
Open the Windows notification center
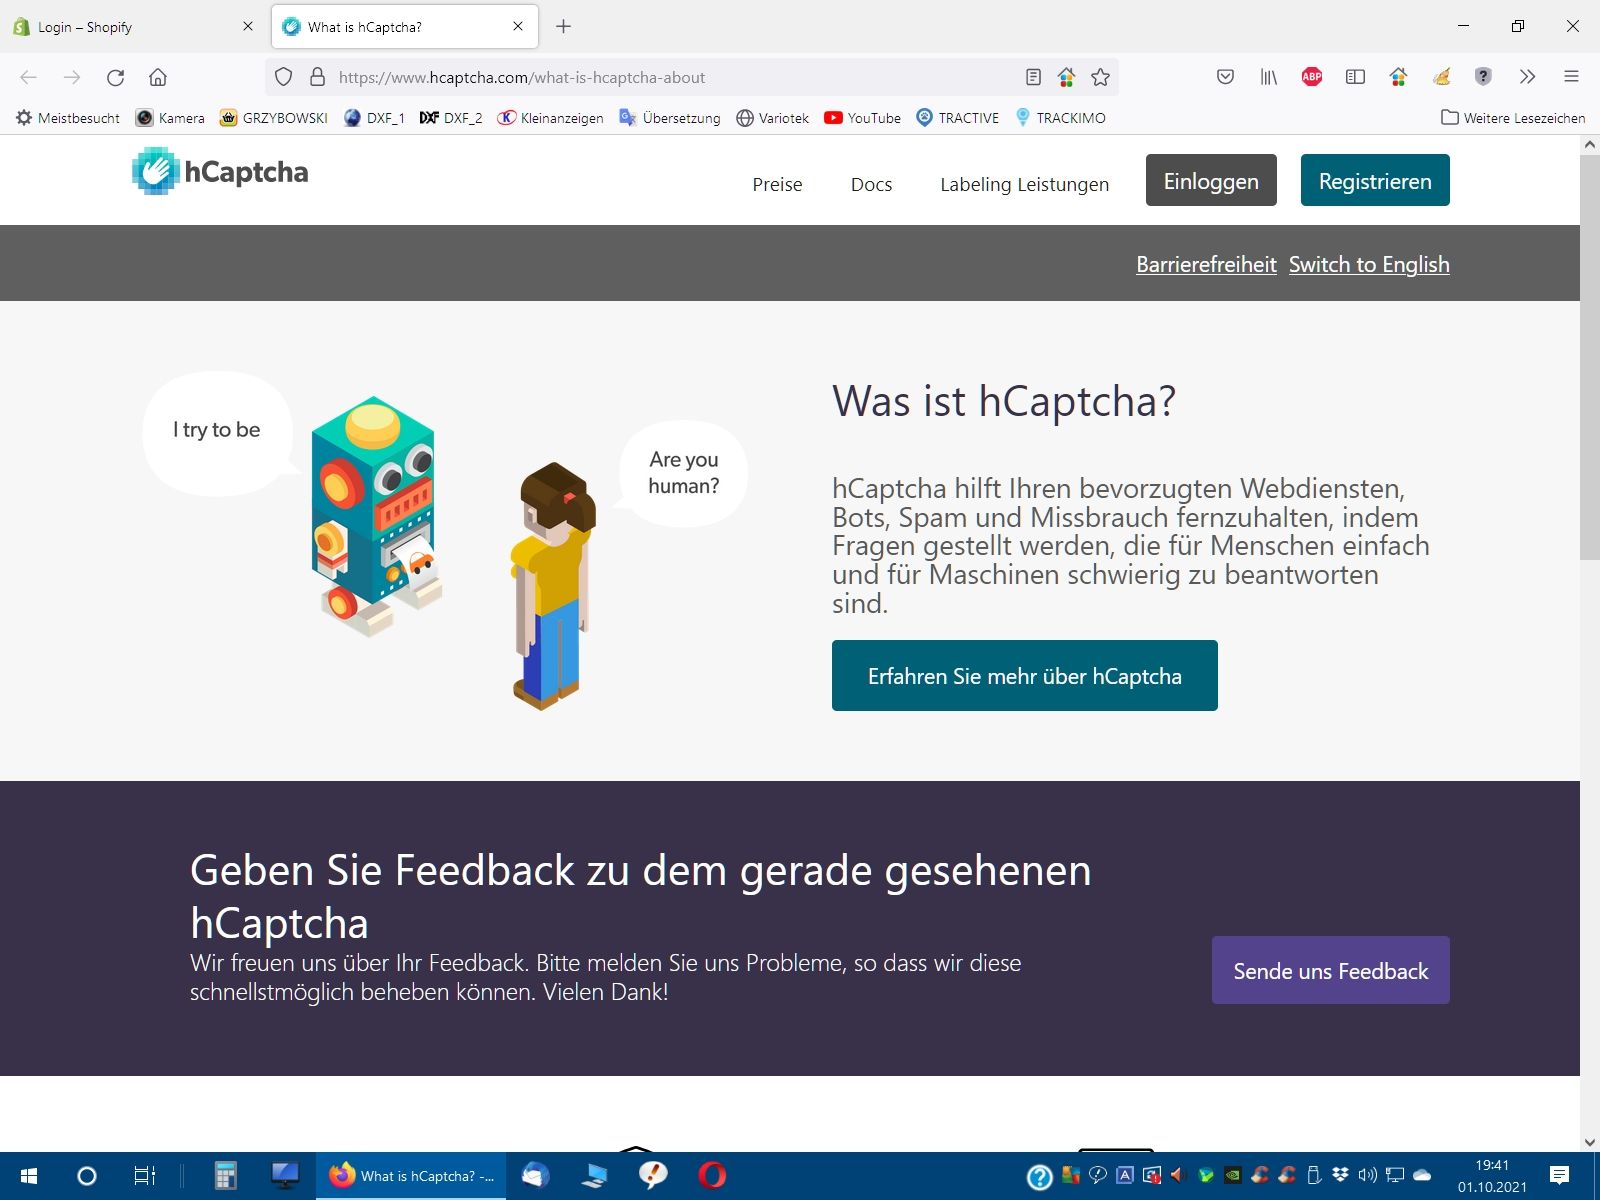coord(1559,1176)
